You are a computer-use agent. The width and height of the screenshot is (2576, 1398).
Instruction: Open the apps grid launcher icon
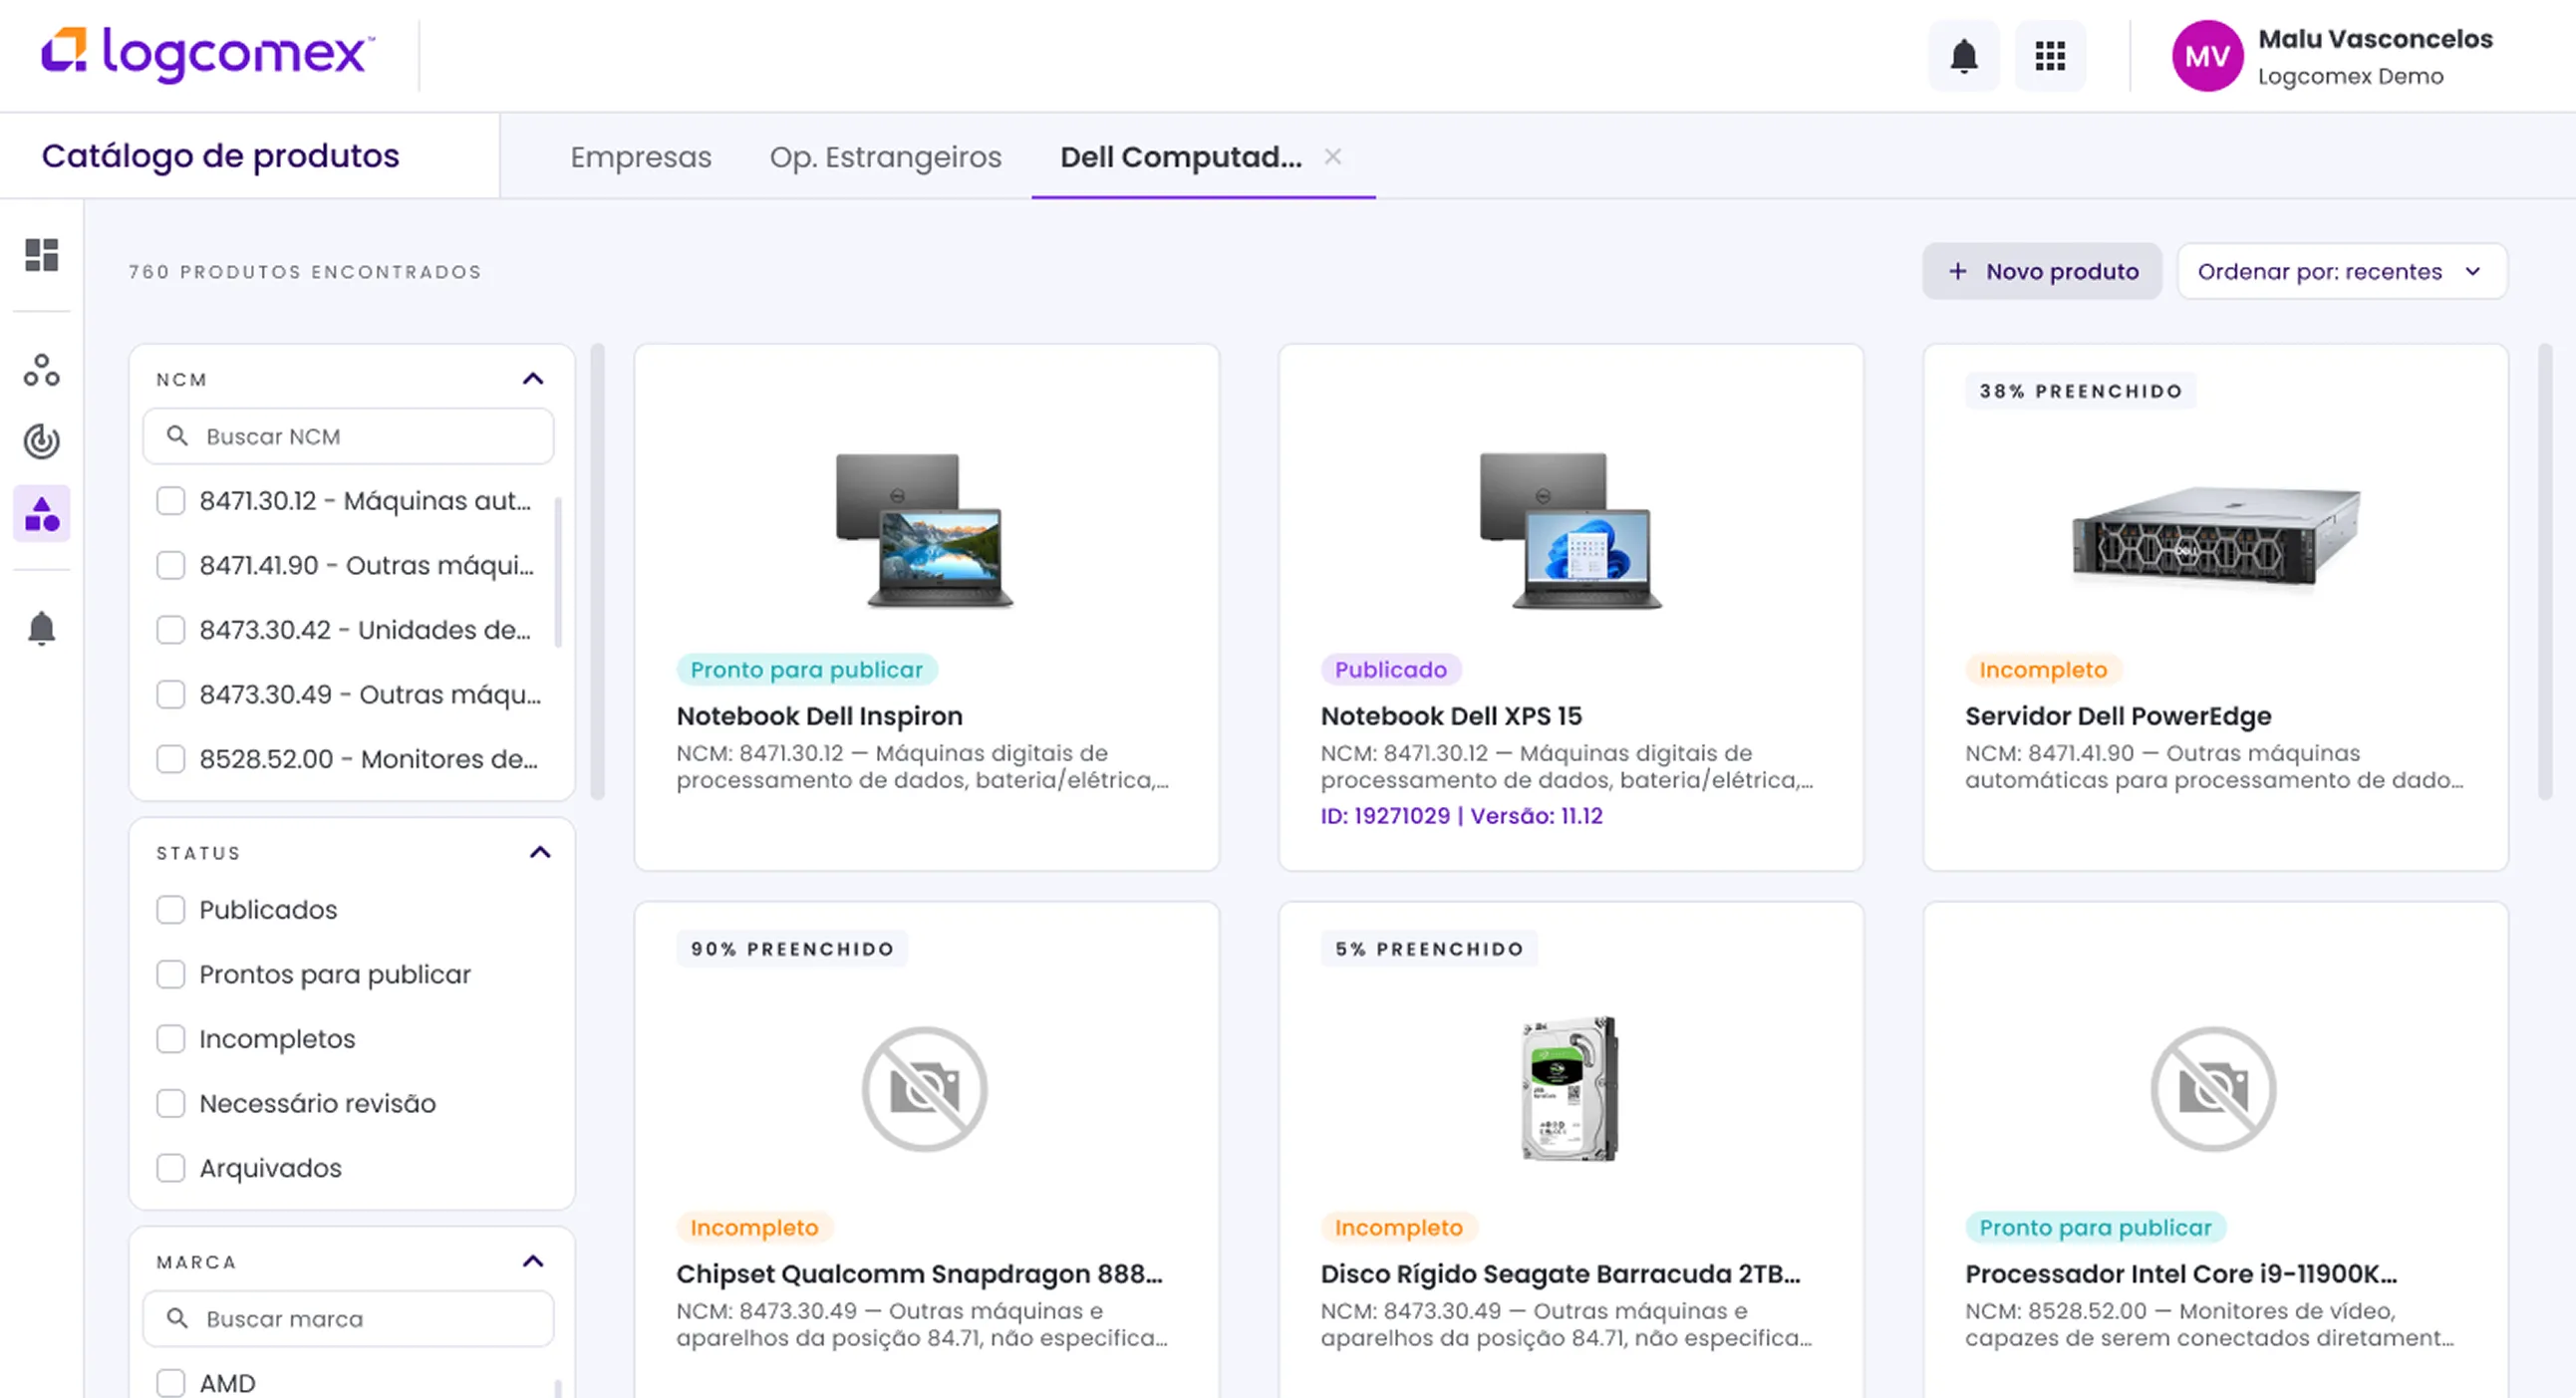(x=2050, y=56)
